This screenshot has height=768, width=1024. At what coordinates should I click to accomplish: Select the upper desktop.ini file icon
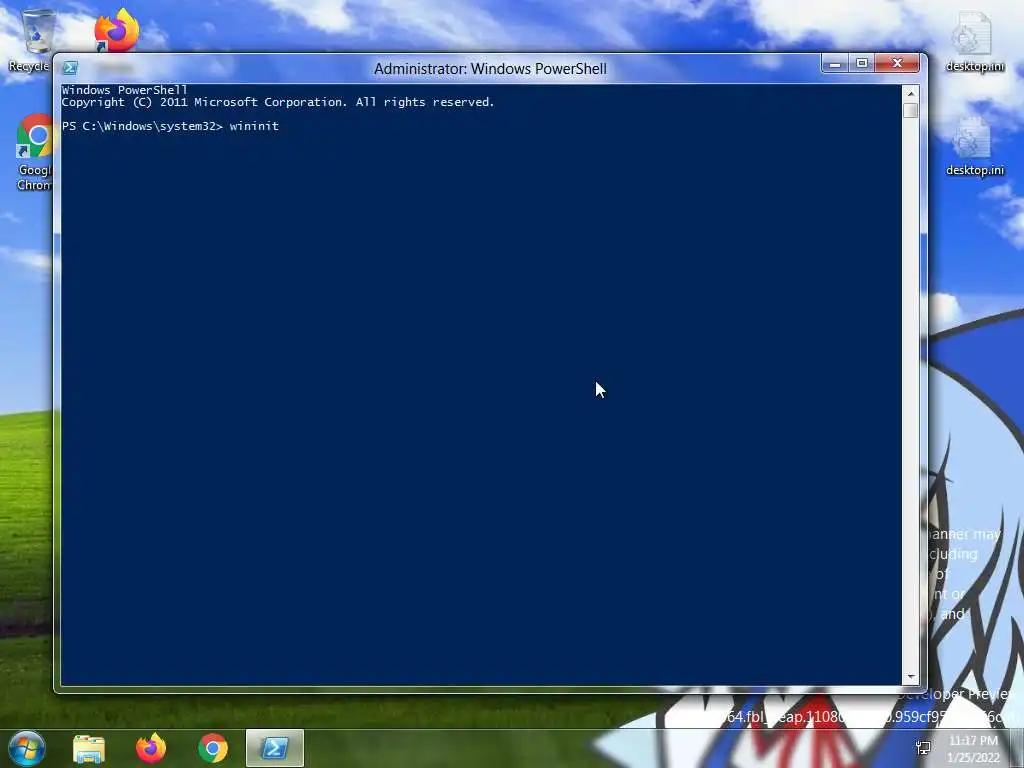pos(975,42)
